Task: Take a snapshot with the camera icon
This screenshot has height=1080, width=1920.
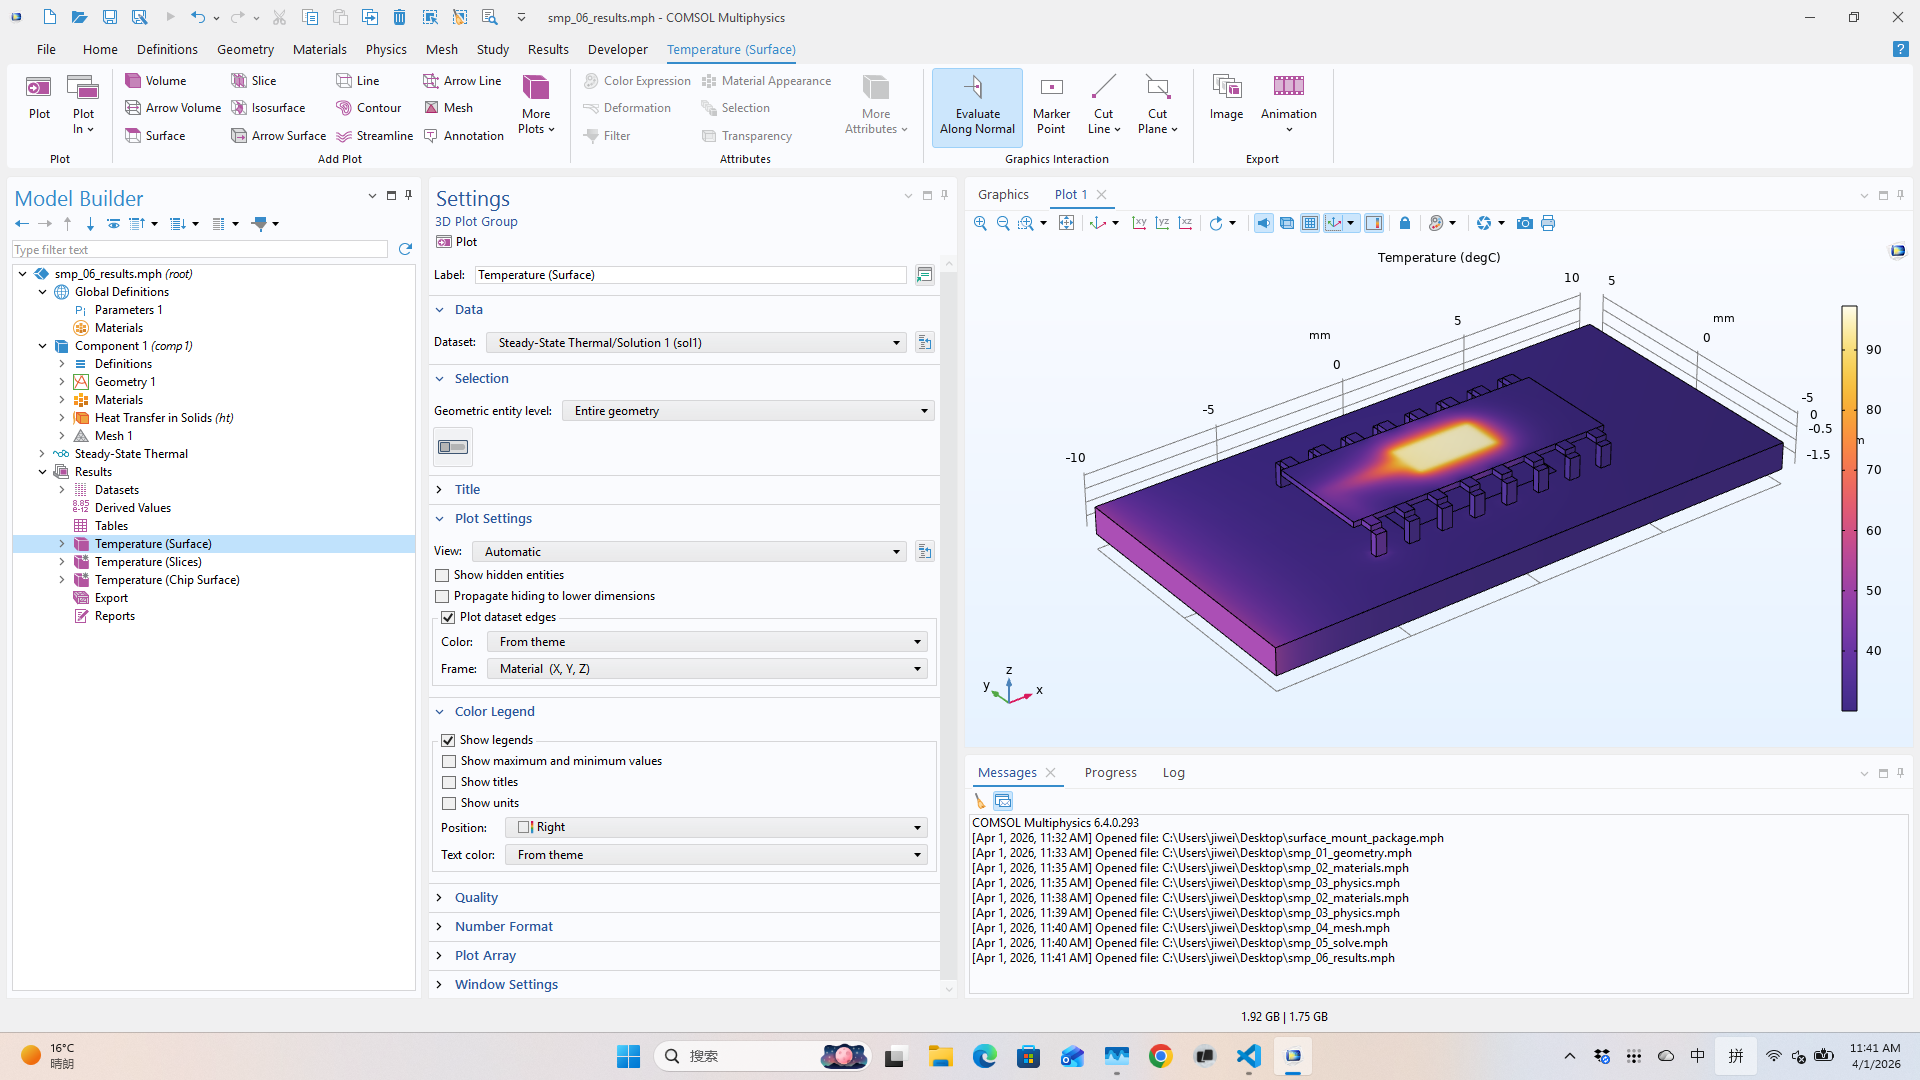Action: pyautogui.click(x=1524, y=223)
